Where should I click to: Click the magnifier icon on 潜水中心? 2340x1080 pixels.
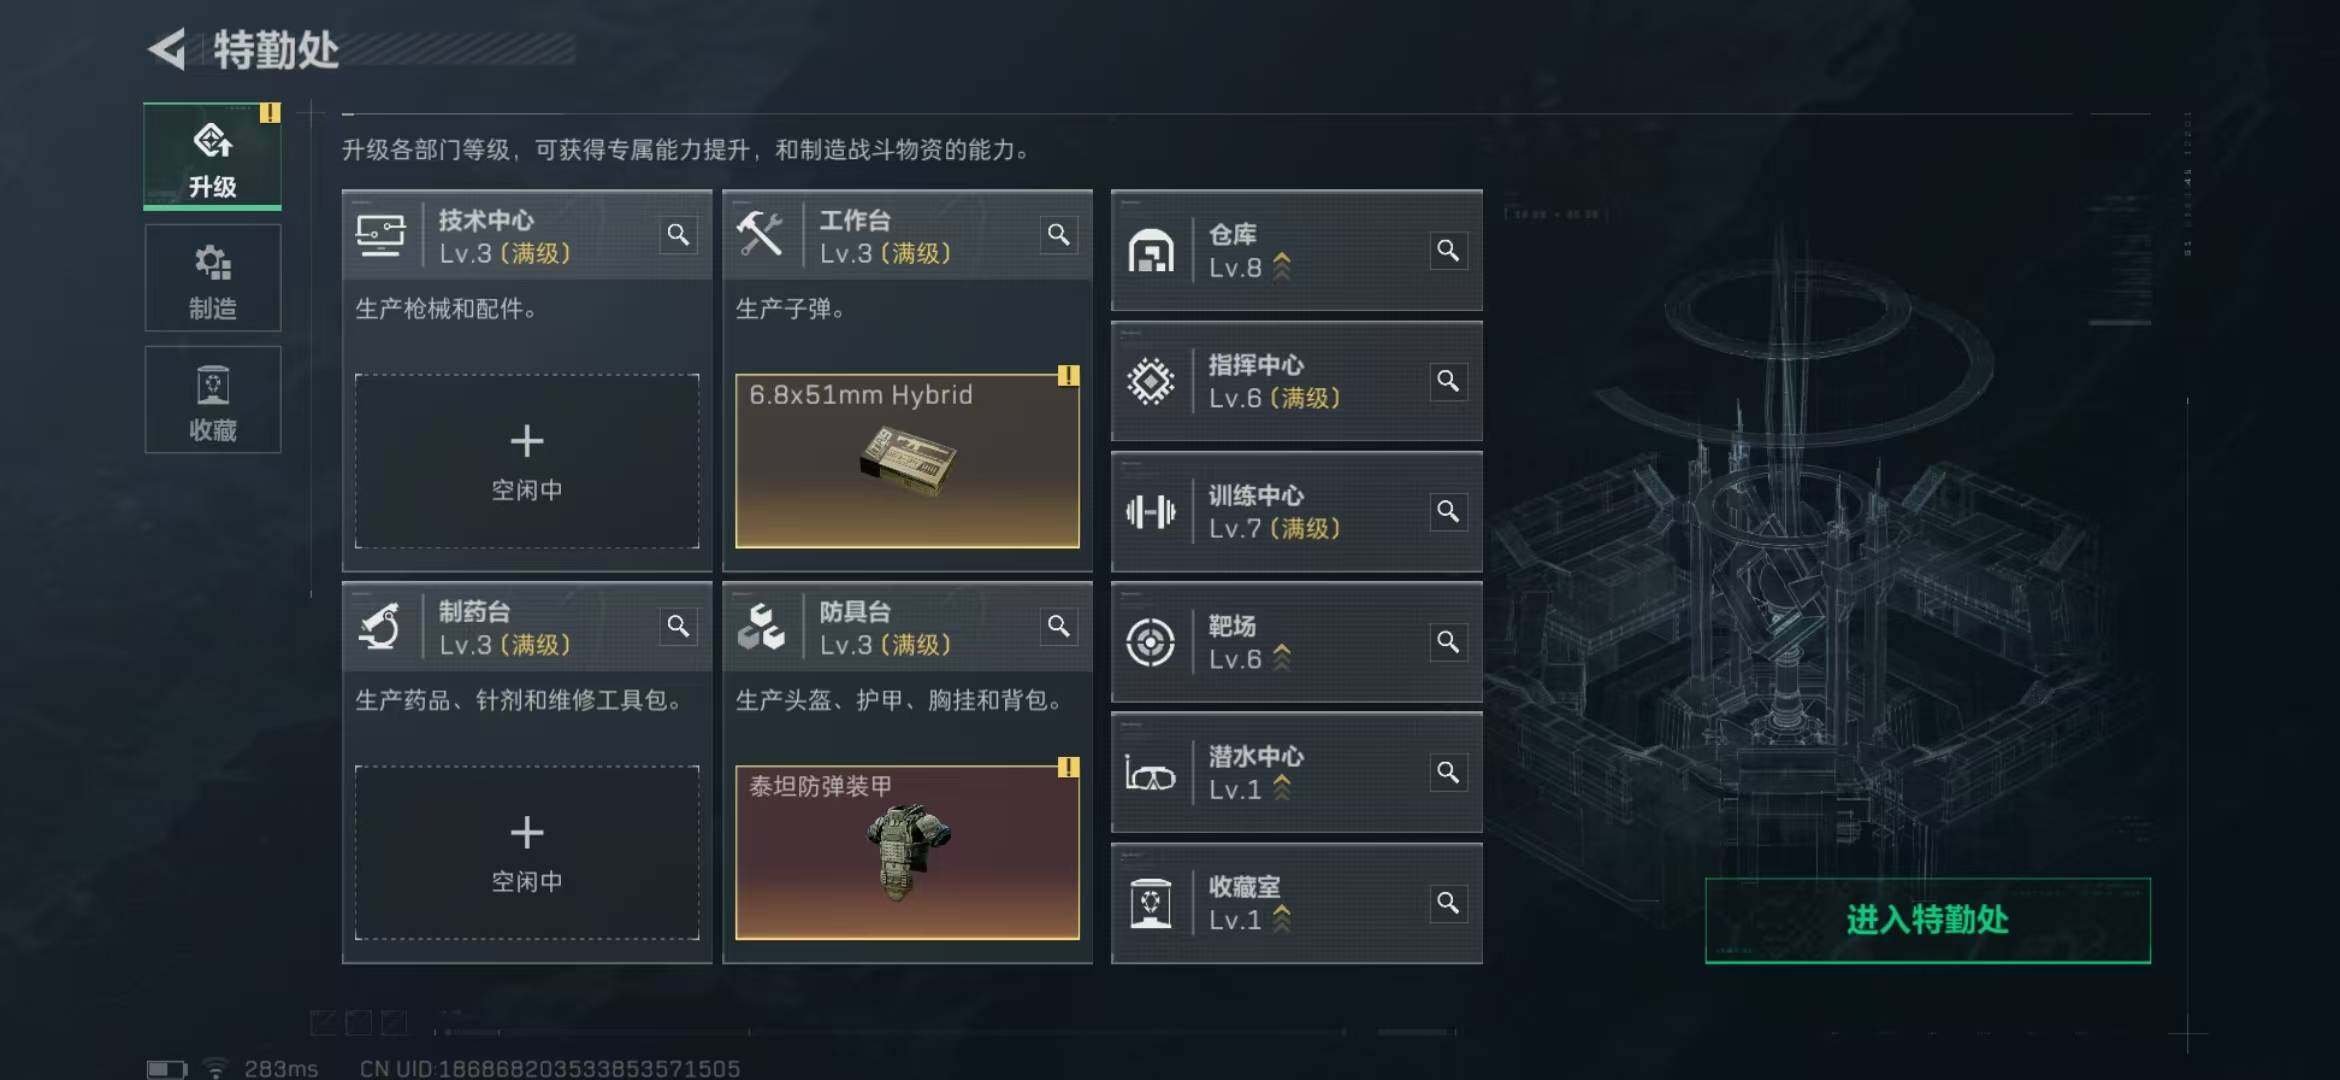tap(1447, 773)
